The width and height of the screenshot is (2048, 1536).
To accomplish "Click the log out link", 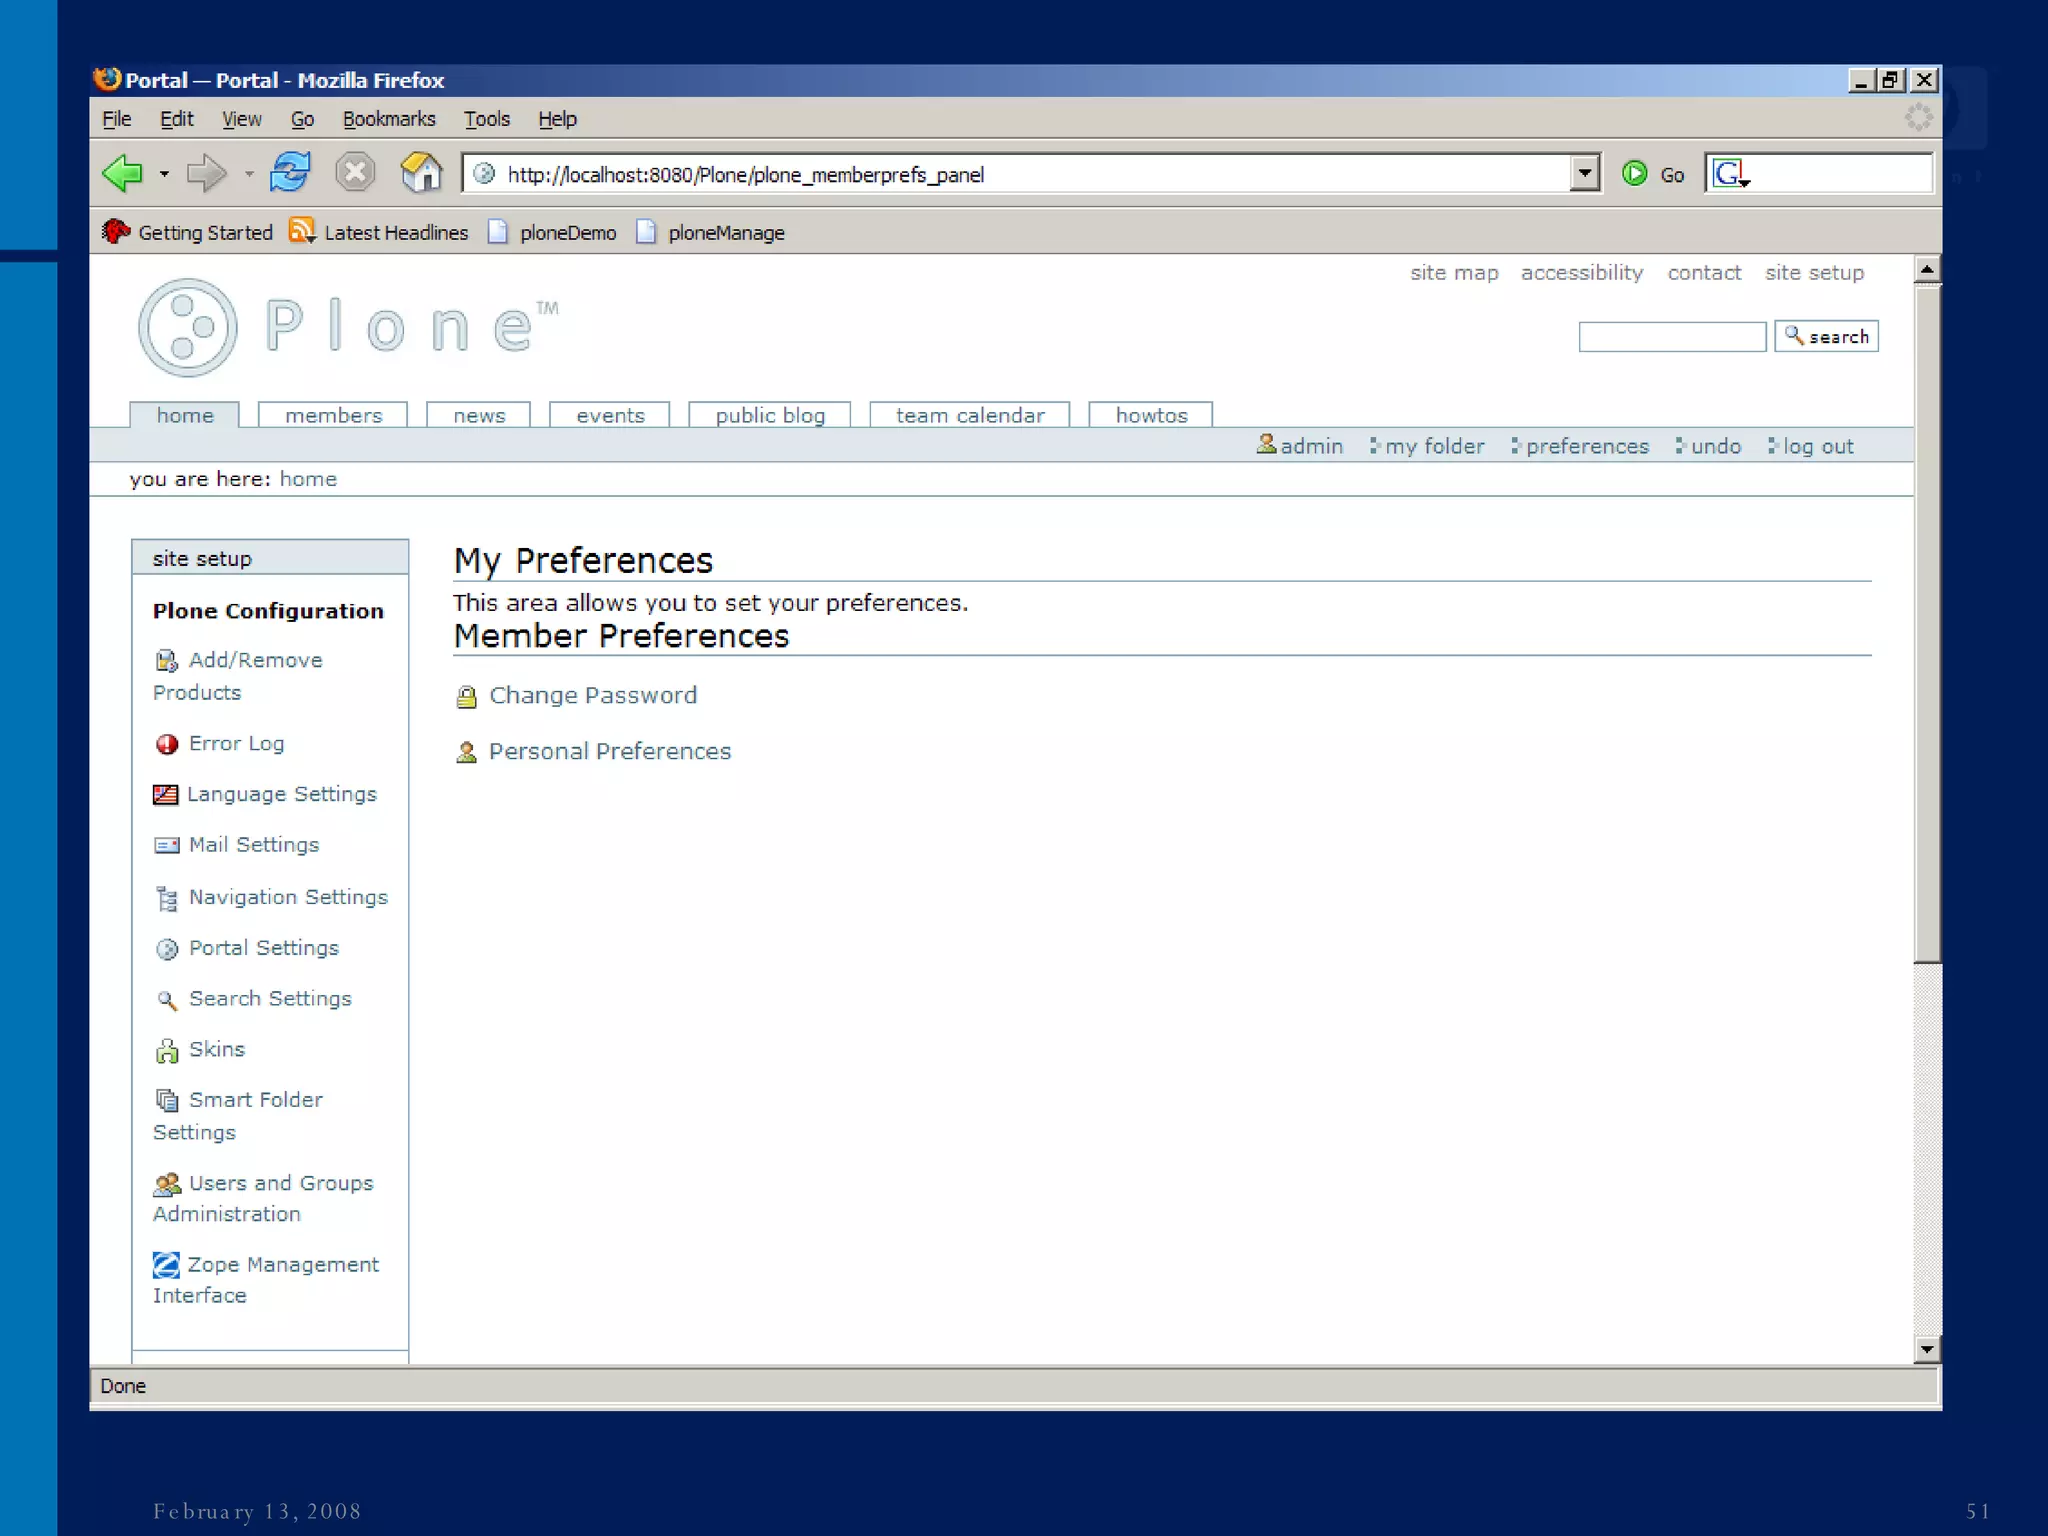I will pyautogui.click(x=1817, y=446).
